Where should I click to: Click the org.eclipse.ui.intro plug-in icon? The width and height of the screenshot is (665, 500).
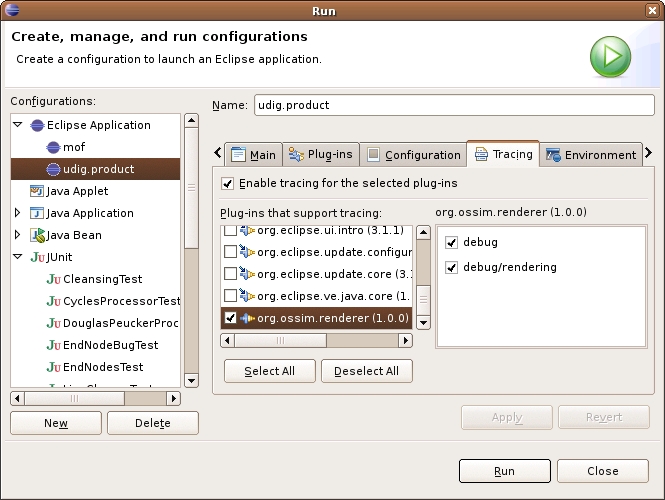pos(247,231)
